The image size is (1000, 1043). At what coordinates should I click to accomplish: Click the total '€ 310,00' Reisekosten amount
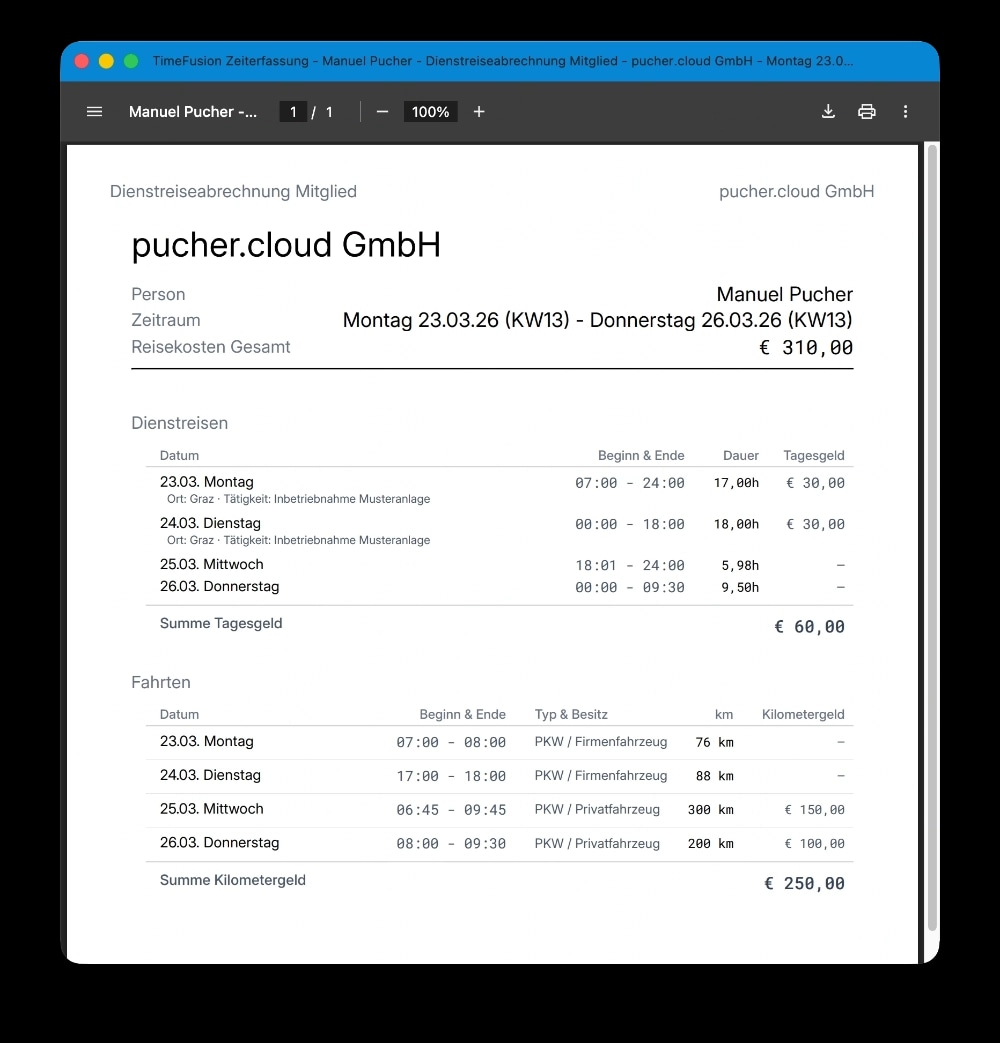806,347
